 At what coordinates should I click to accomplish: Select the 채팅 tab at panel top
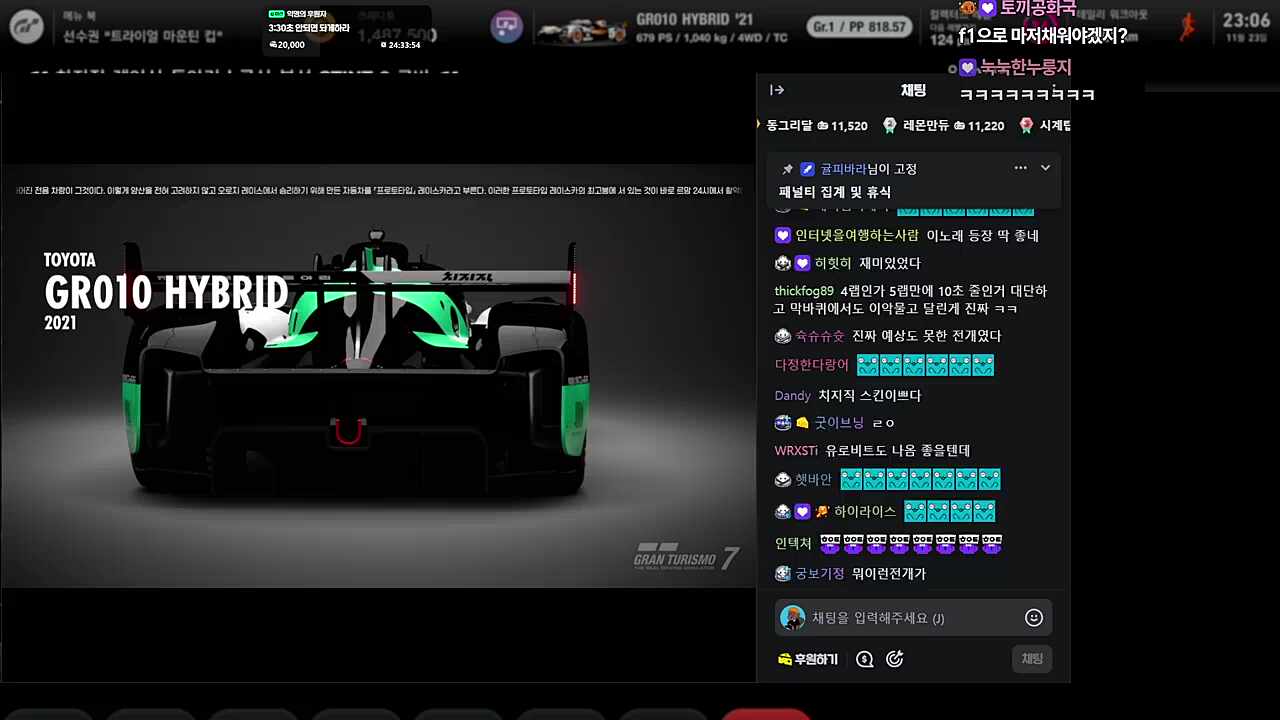[911, 90]
